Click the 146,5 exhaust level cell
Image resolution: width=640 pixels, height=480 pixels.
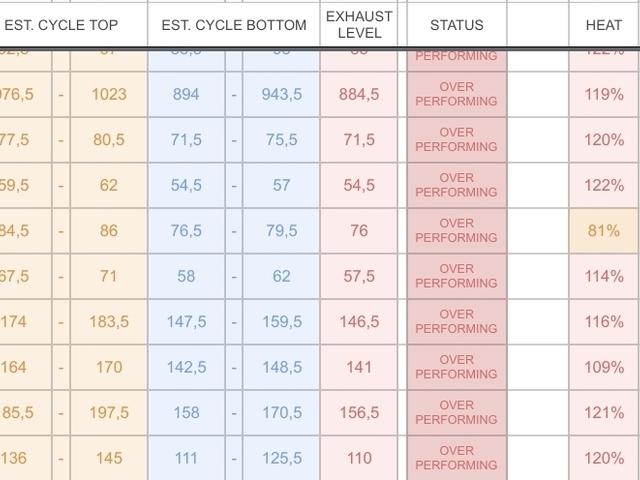pyautogui.click(x=360, y=322)
